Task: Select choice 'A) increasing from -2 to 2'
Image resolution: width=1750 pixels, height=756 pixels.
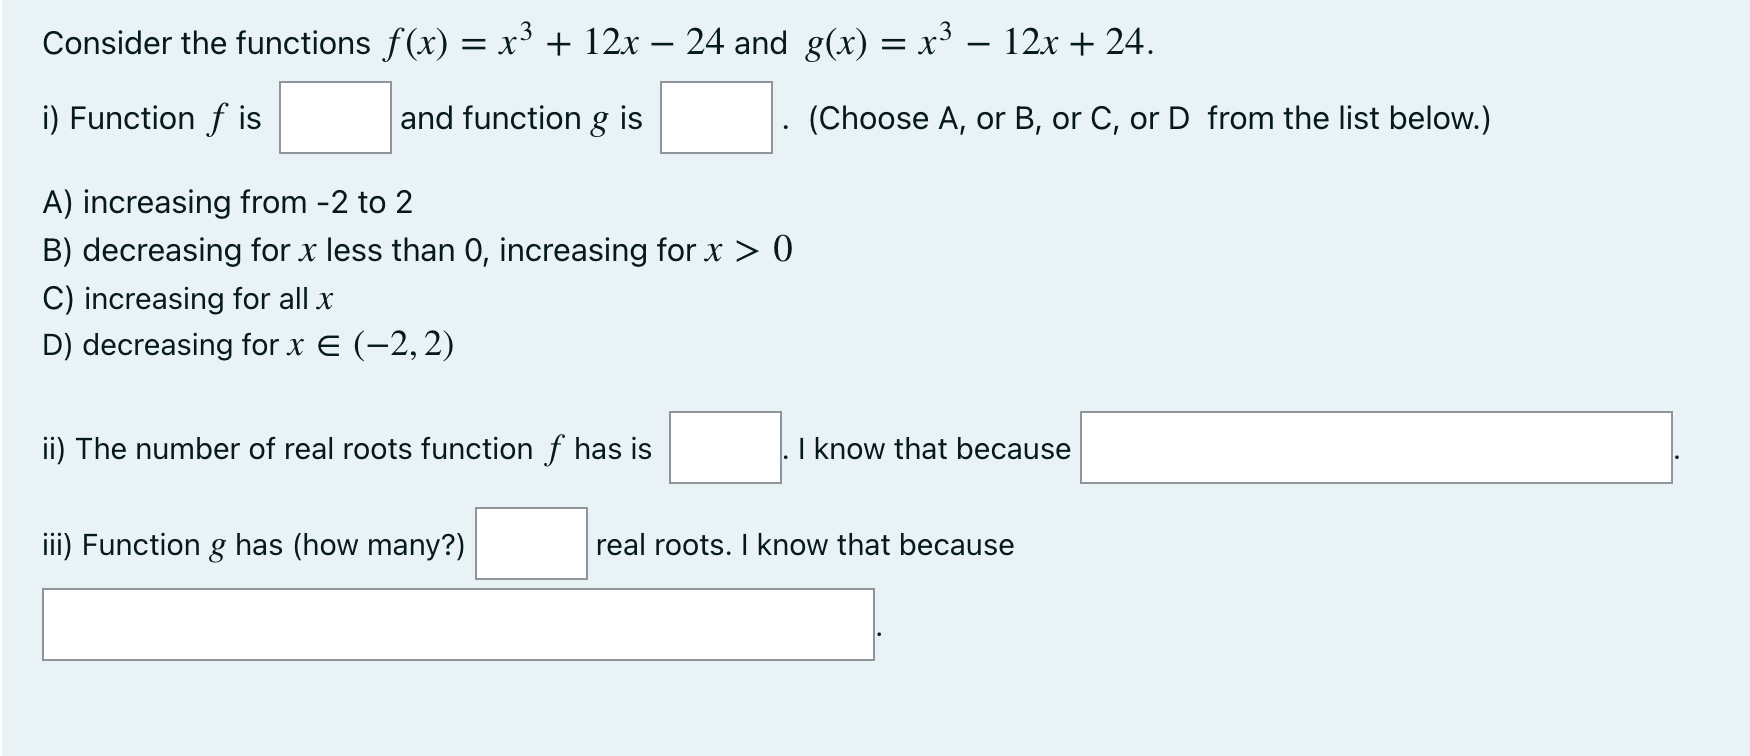Action: click(x=228, y=203)
